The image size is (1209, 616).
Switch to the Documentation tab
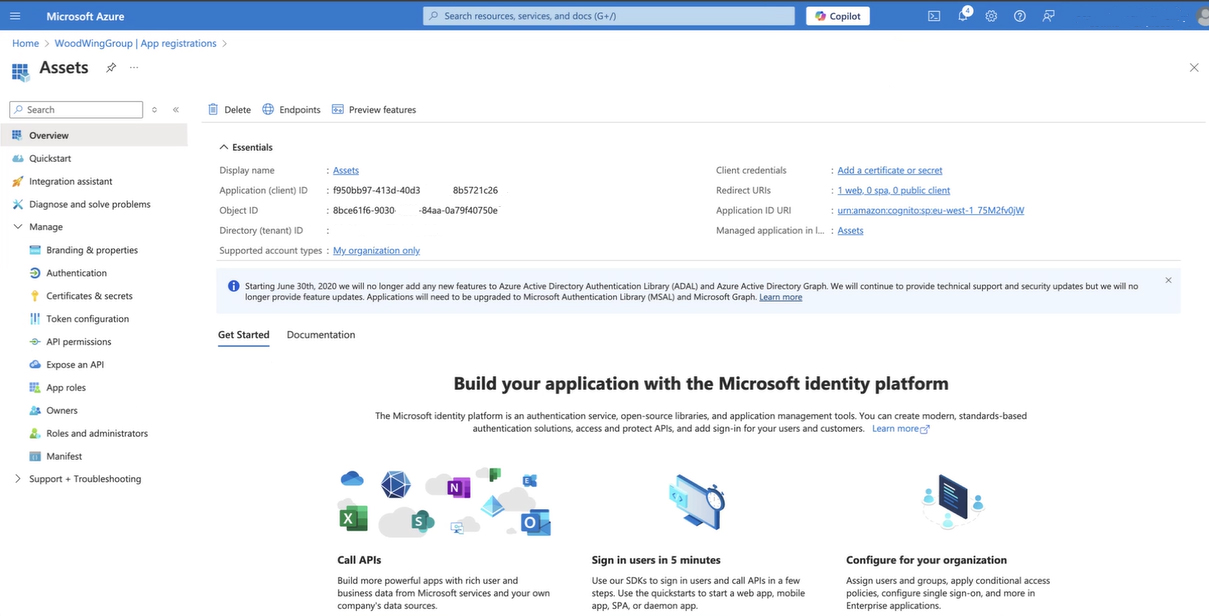[x=321, y=335]
